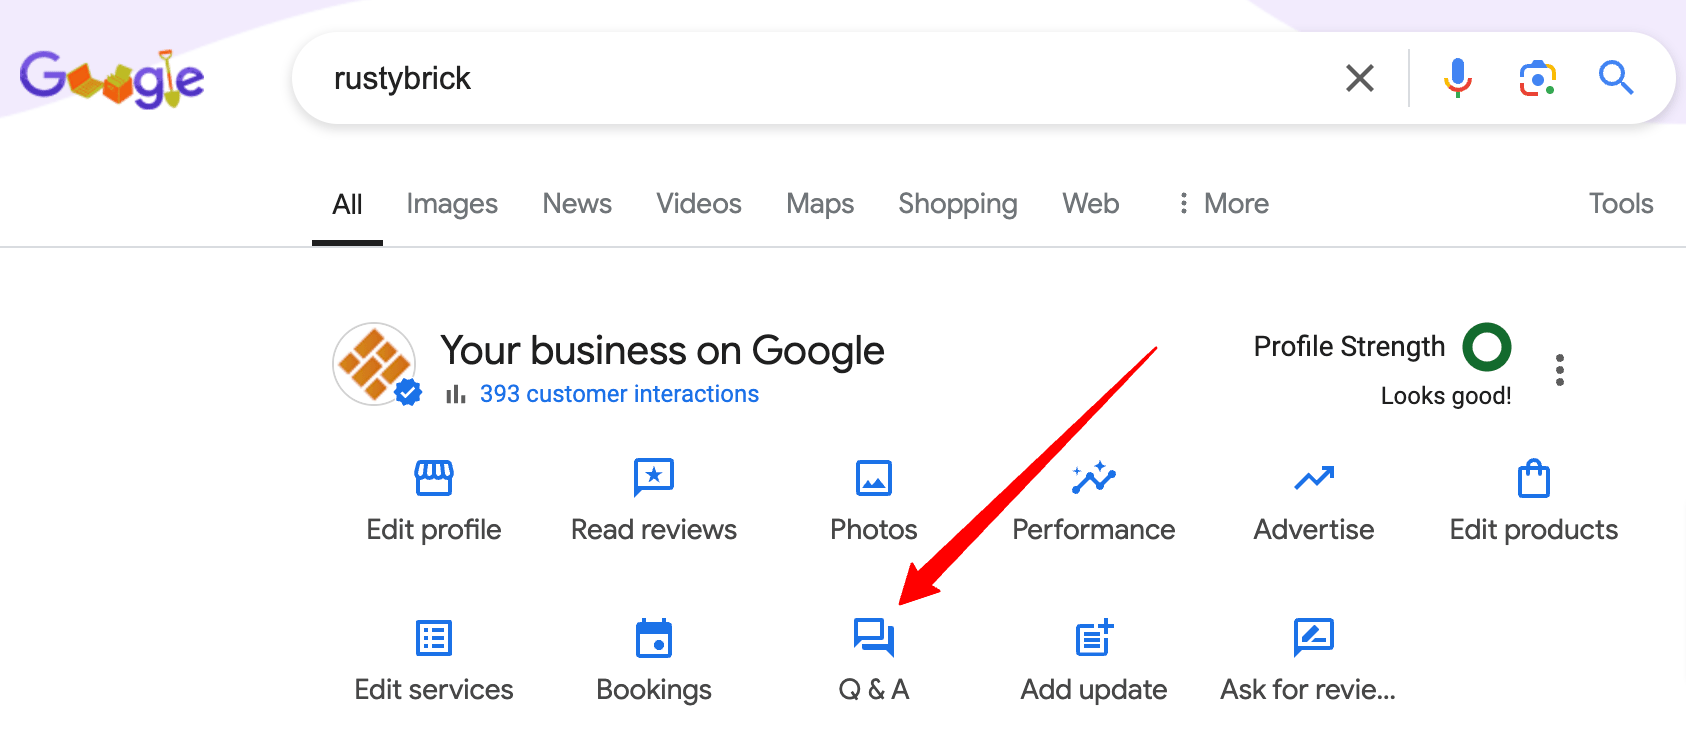Click the RustyBrick business logo thumbnail
Image resolution: width=1686 pixels, height=734 pixels.
[x=375, y=364]
